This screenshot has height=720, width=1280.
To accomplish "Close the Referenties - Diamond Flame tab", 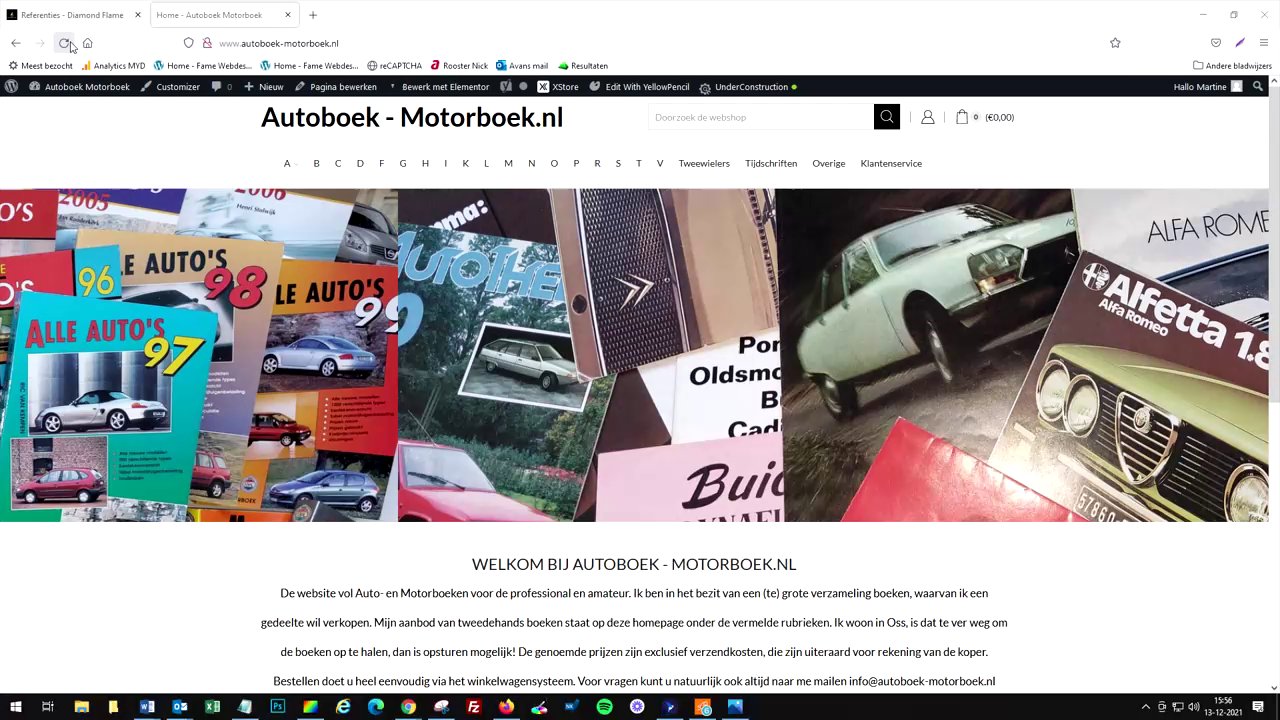I will click(x=138, y=15).
